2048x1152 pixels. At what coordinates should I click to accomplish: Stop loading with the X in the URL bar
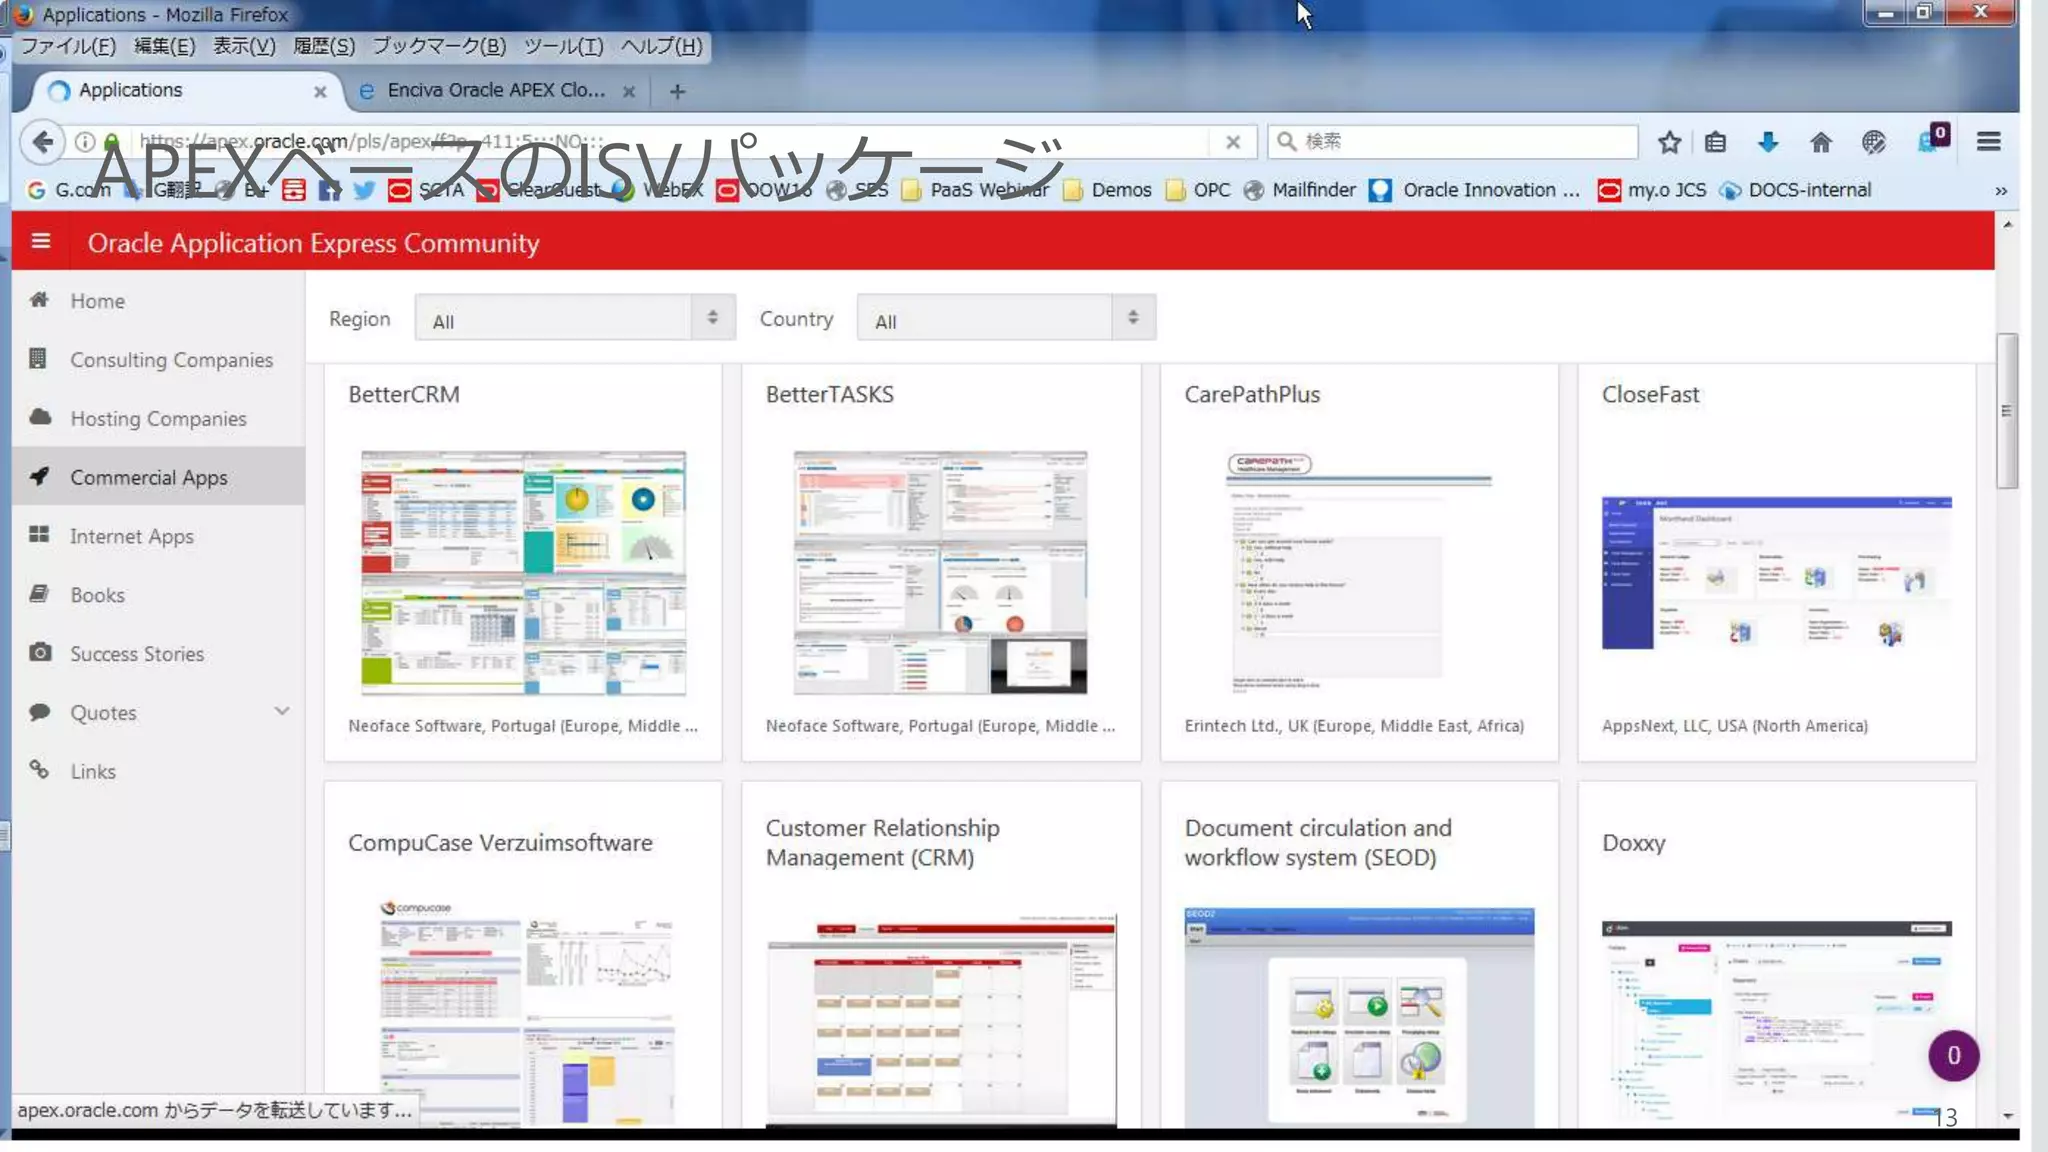coord(1232,142)
